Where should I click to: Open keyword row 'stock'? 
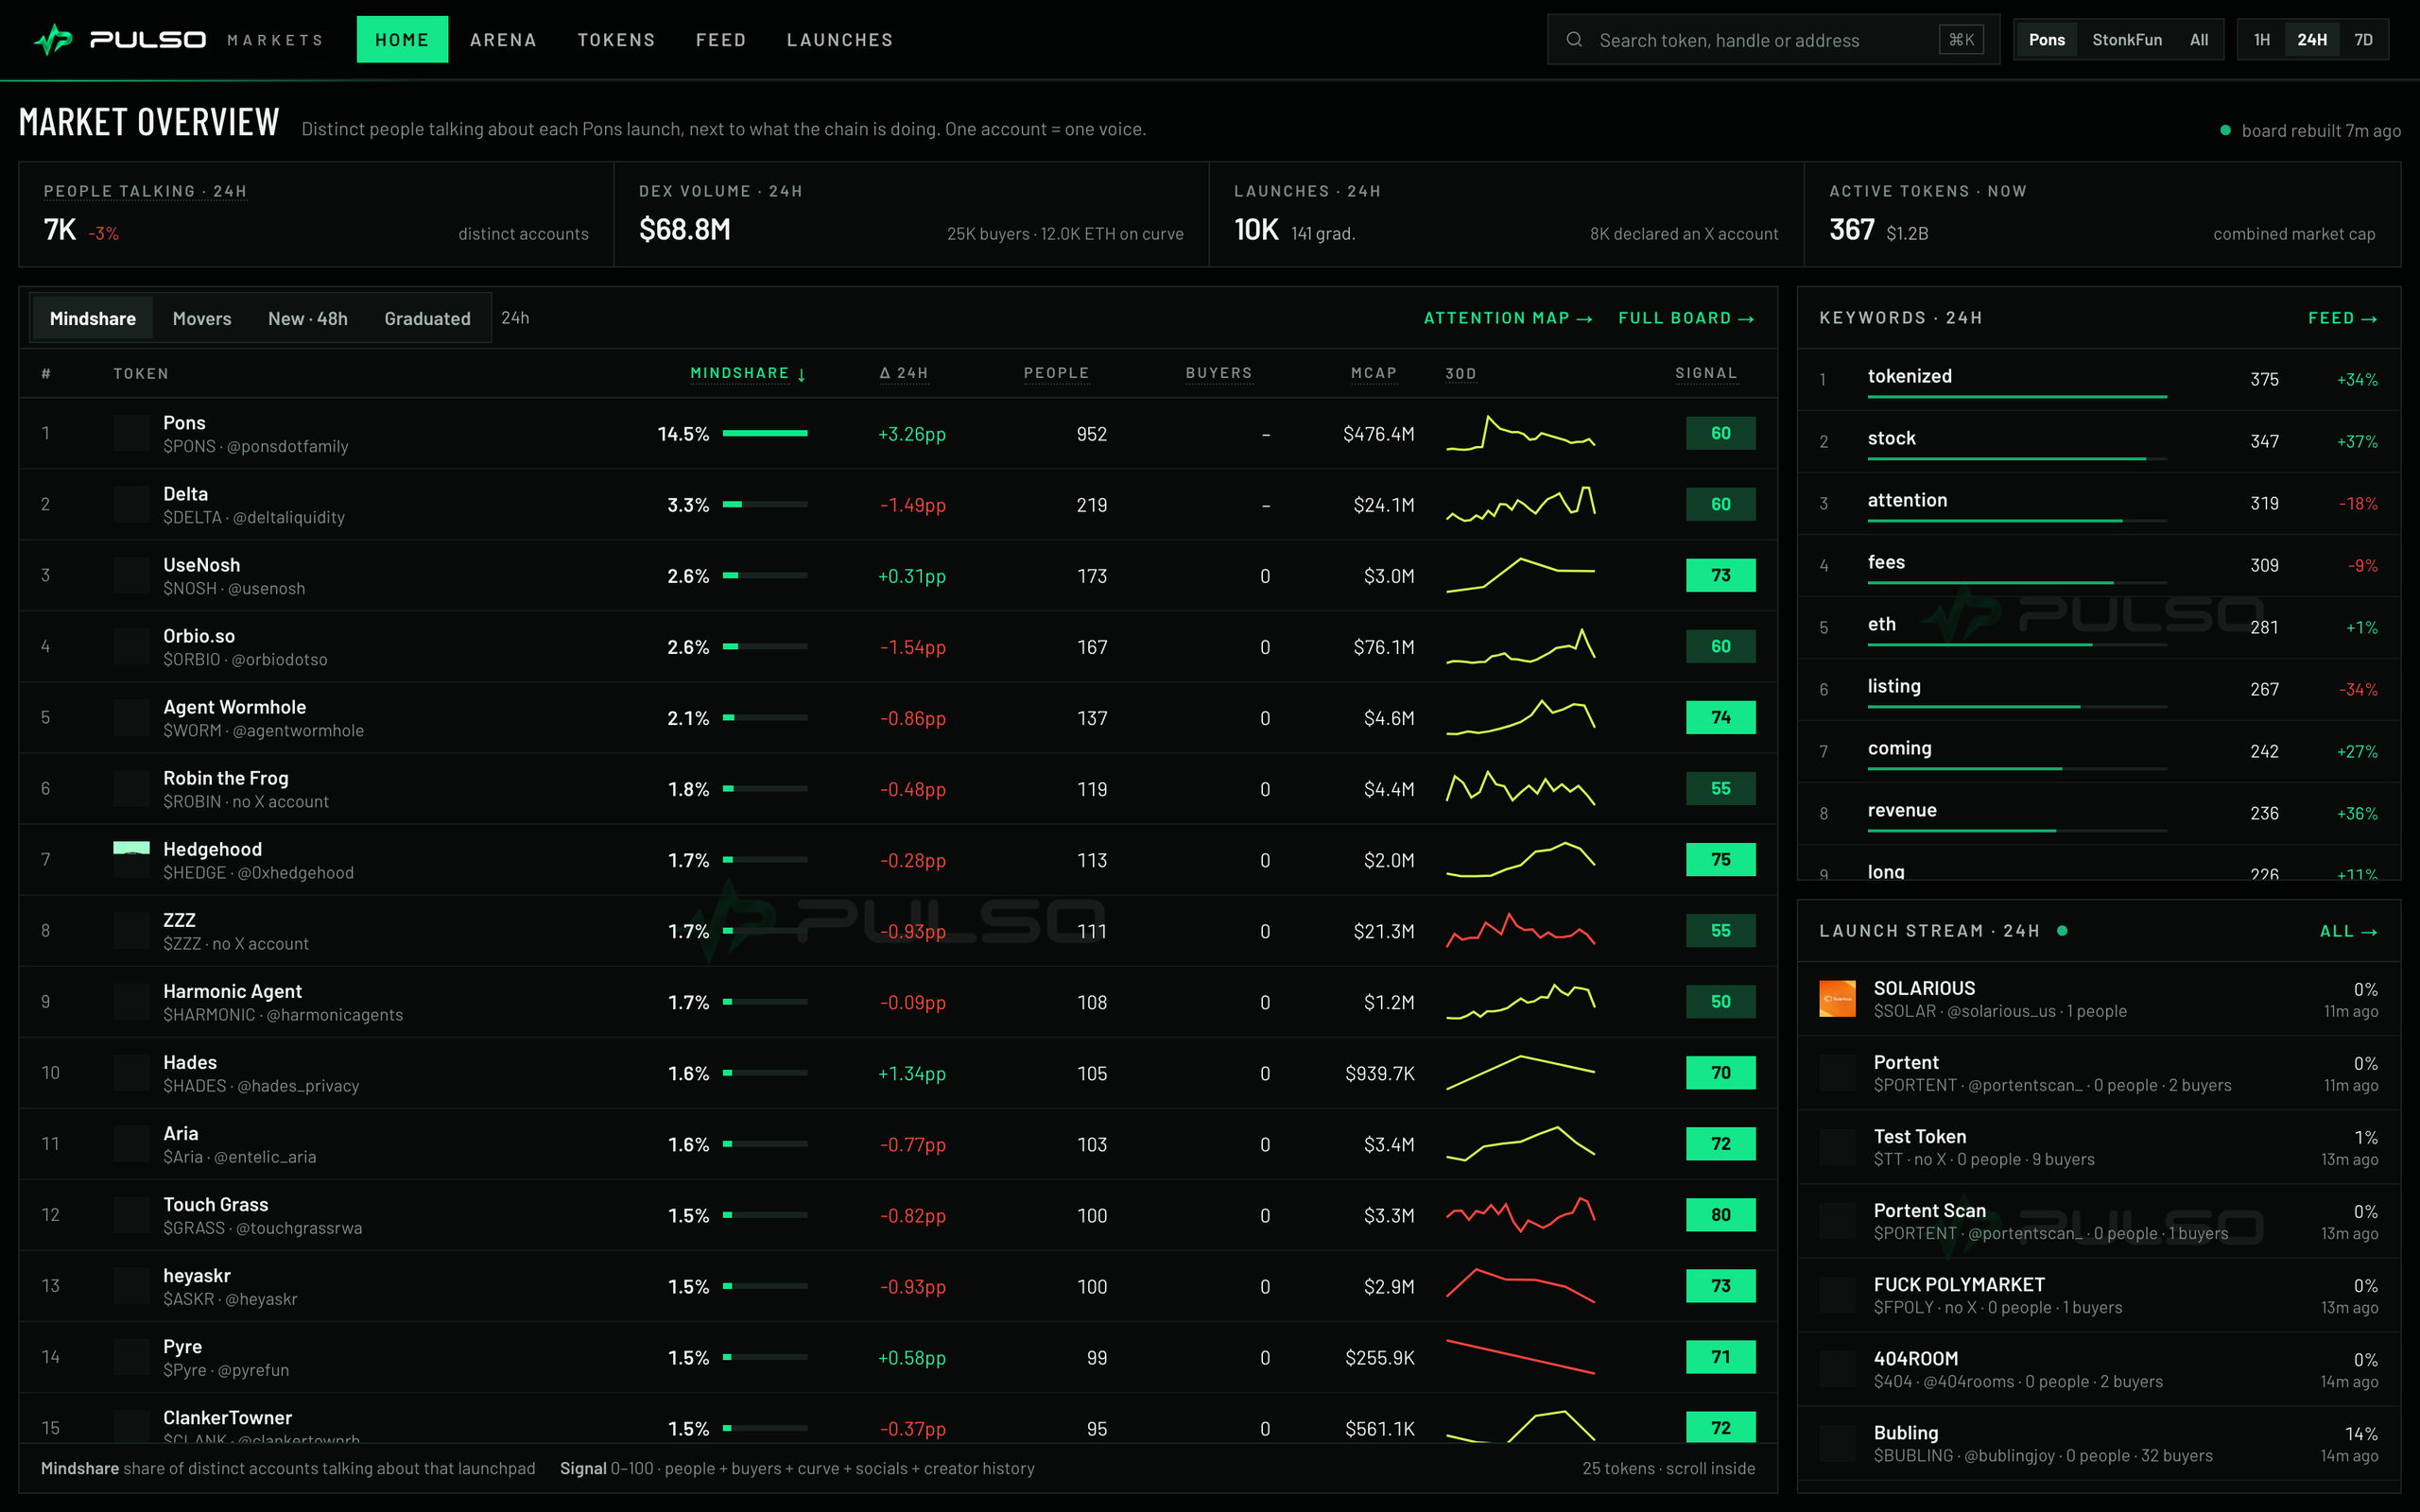pos(2099,441)
